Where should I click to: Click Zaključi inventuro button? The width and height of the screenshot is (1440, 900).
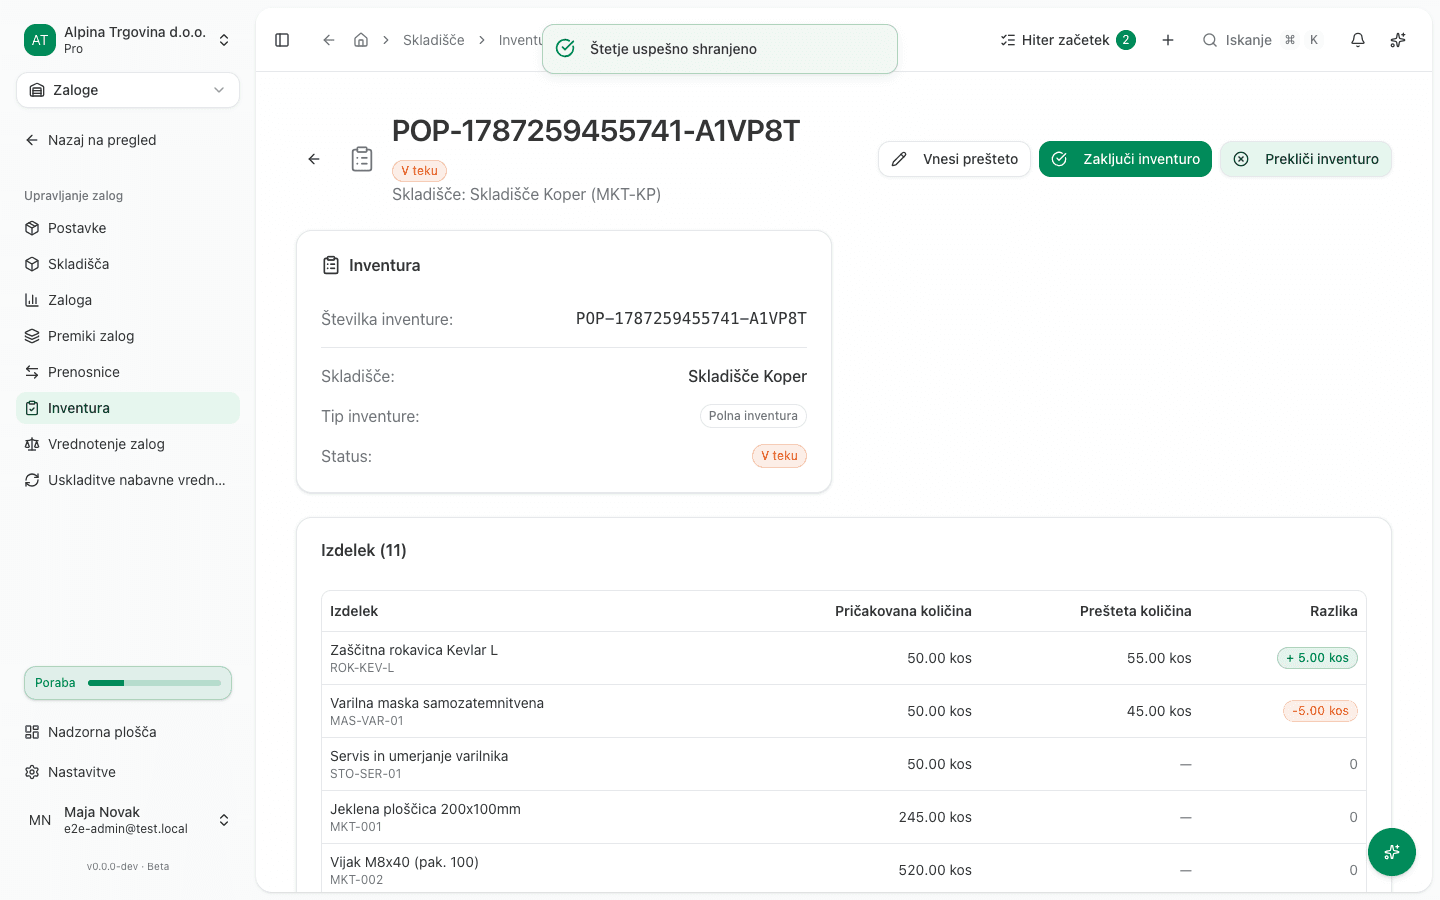pos(1125,159)
